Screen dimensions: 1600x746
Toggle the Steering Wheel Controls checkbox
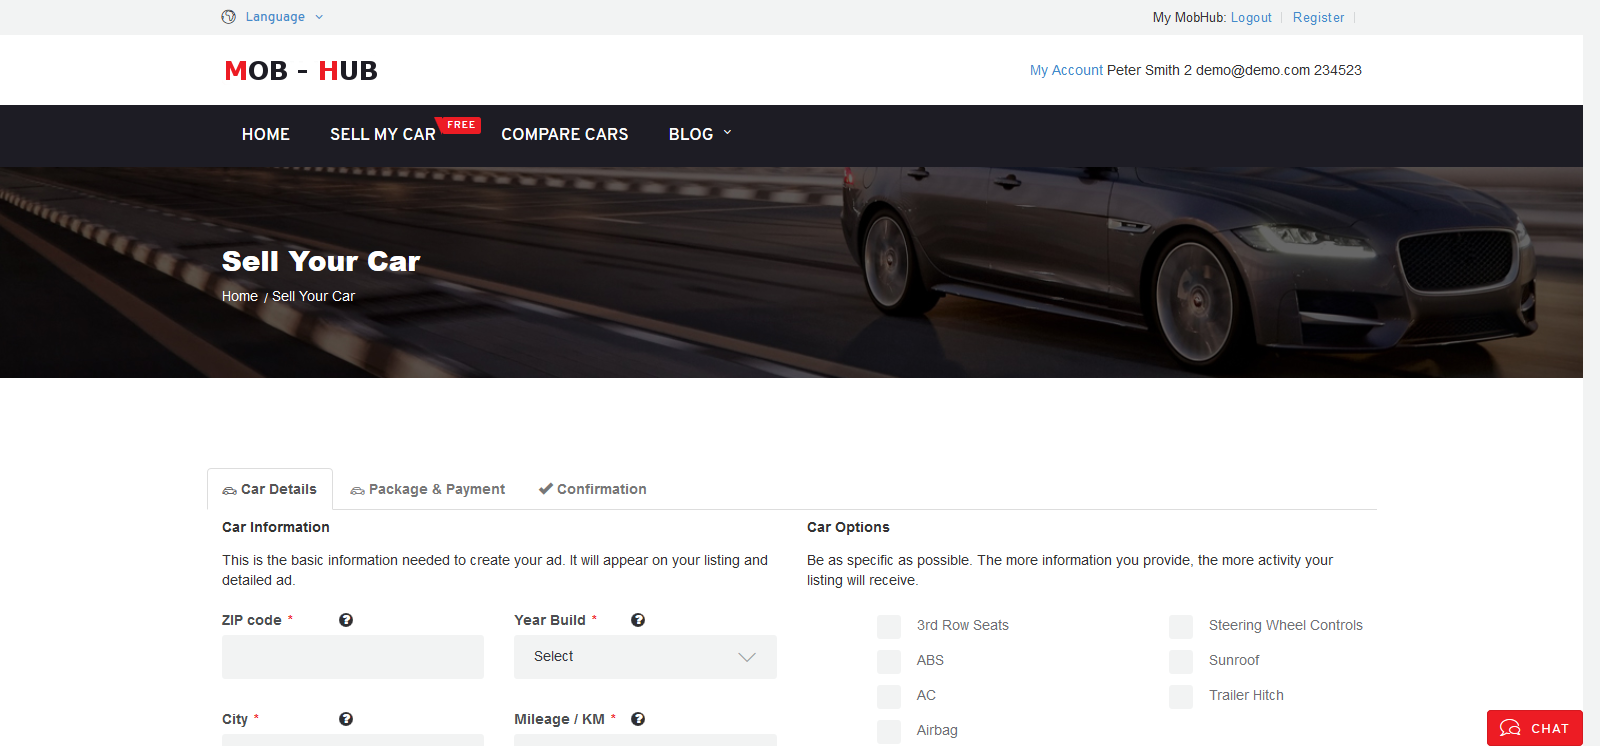(1181, 627)
